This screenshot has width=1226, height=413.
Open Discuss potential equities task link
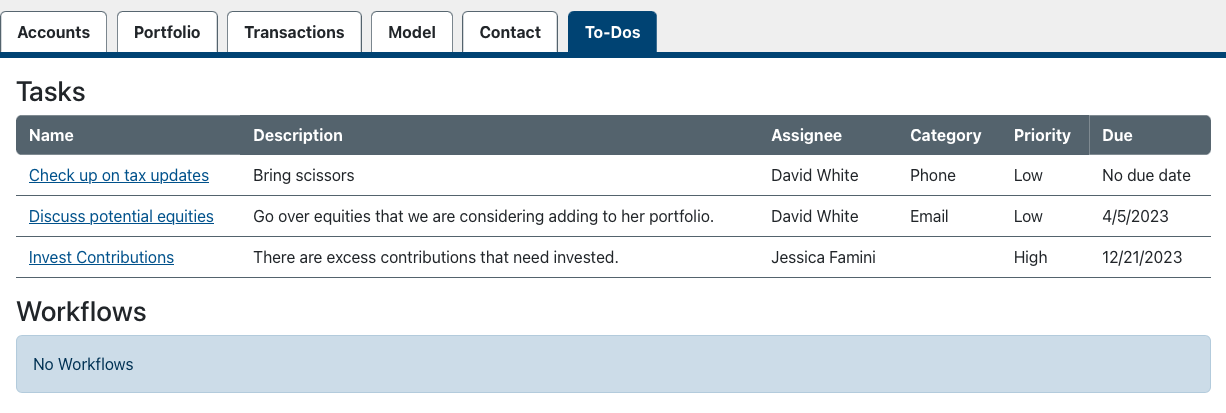(x=121, y=216)
